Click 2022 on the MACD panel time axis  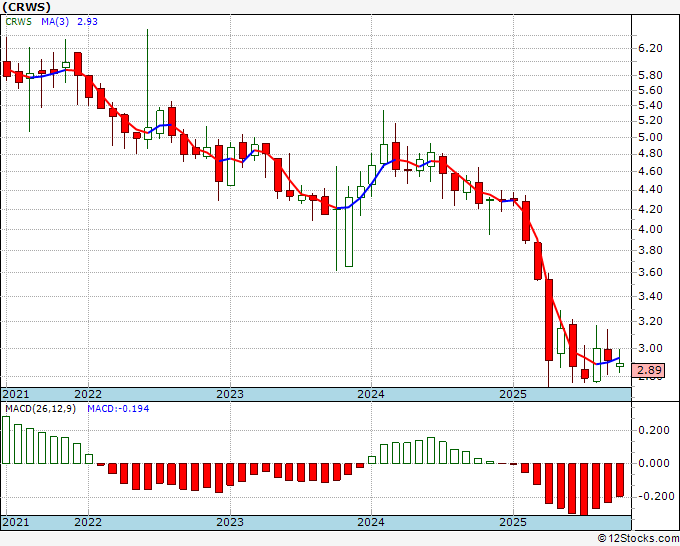pyautogui.click(x=88, y=522)
